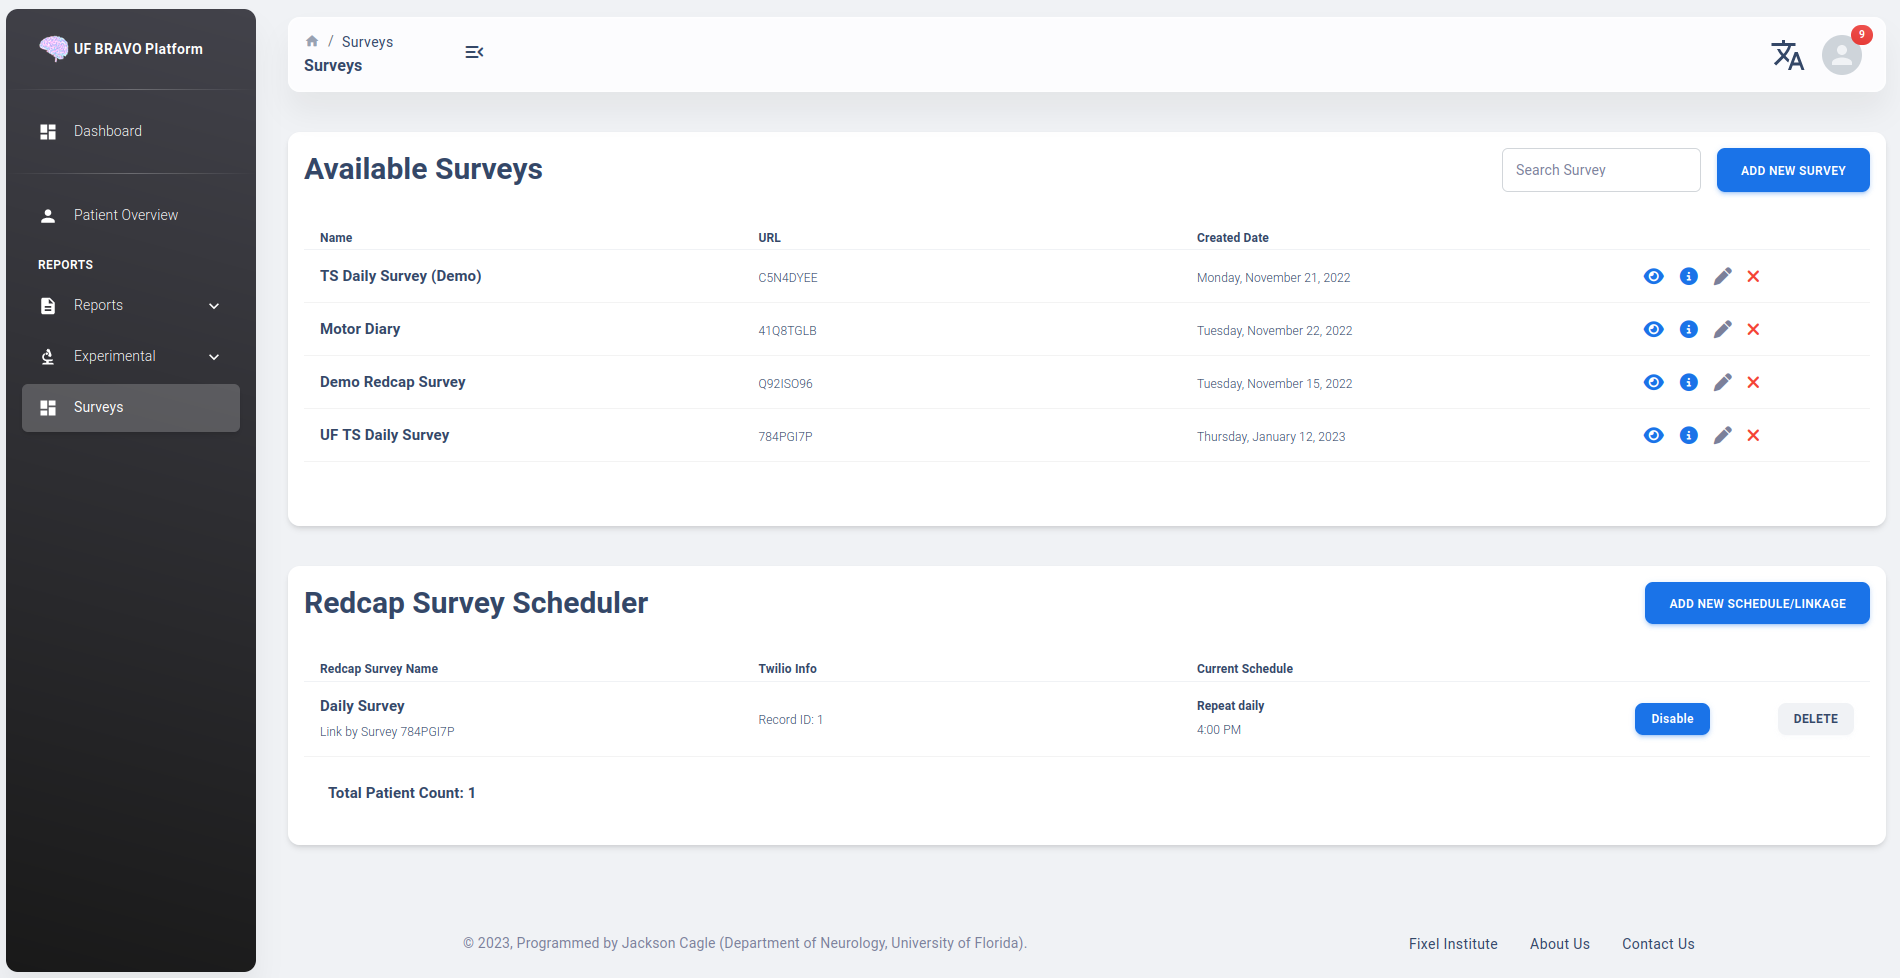Collapse the sidebar menu icon
This screenshot has width=1900, height=978.
pos(474,52)
